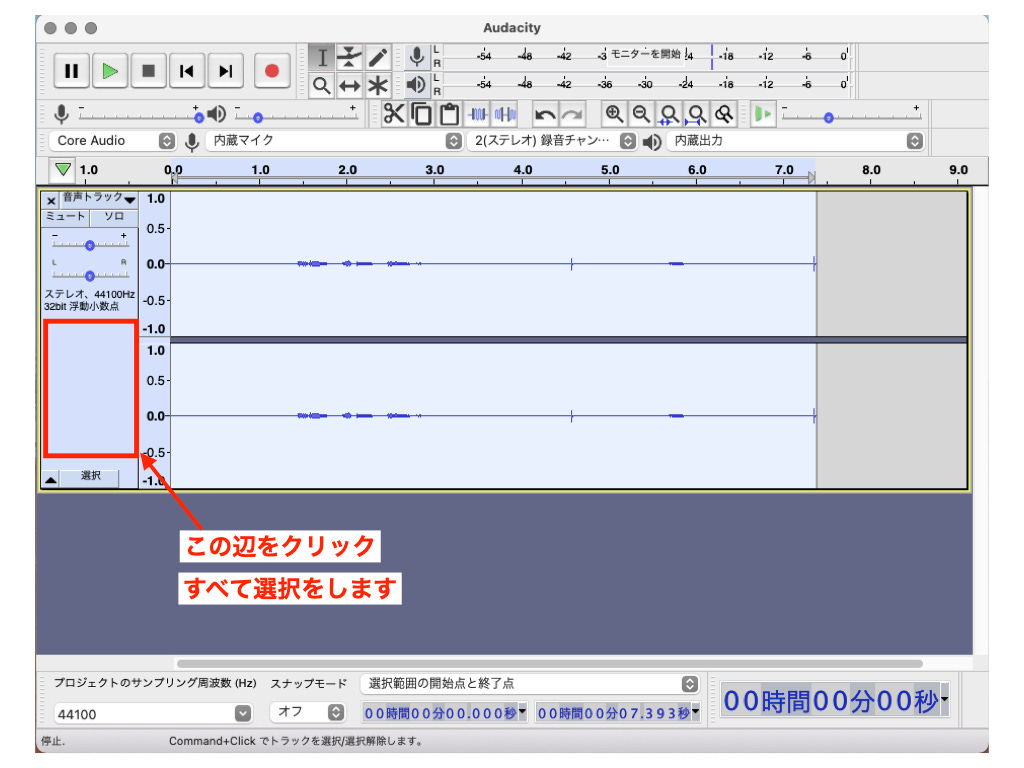Open the 内蔵出力 playback device dropdown
This screenshot has width=1024, height=768.
click(x=795, y=140)
